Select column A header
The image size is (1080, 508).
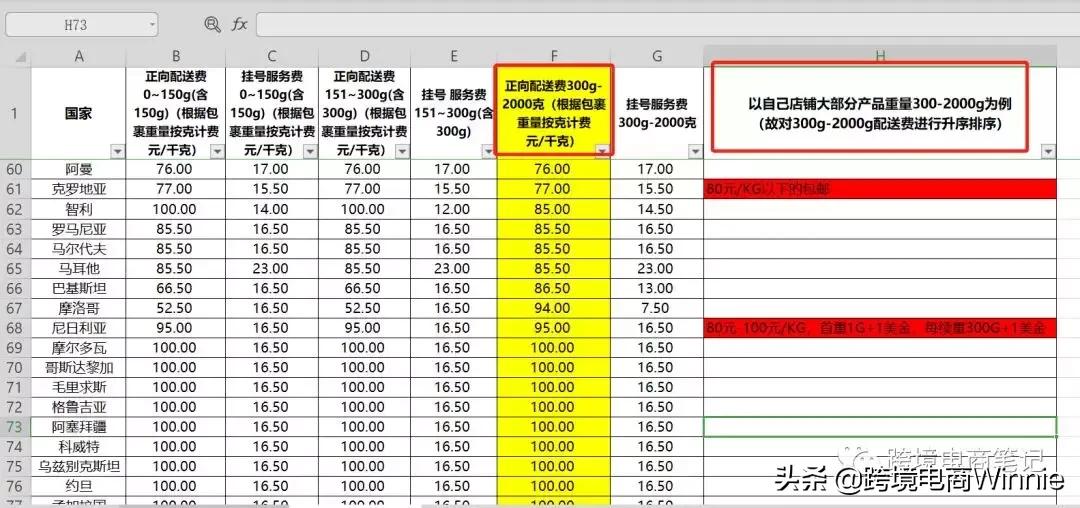coord(78,56)
